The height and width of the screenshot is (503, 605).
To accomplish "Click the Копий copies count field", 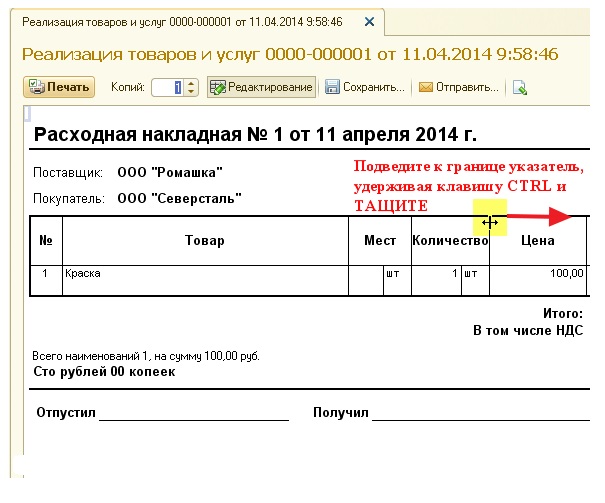I will (168, 87).
